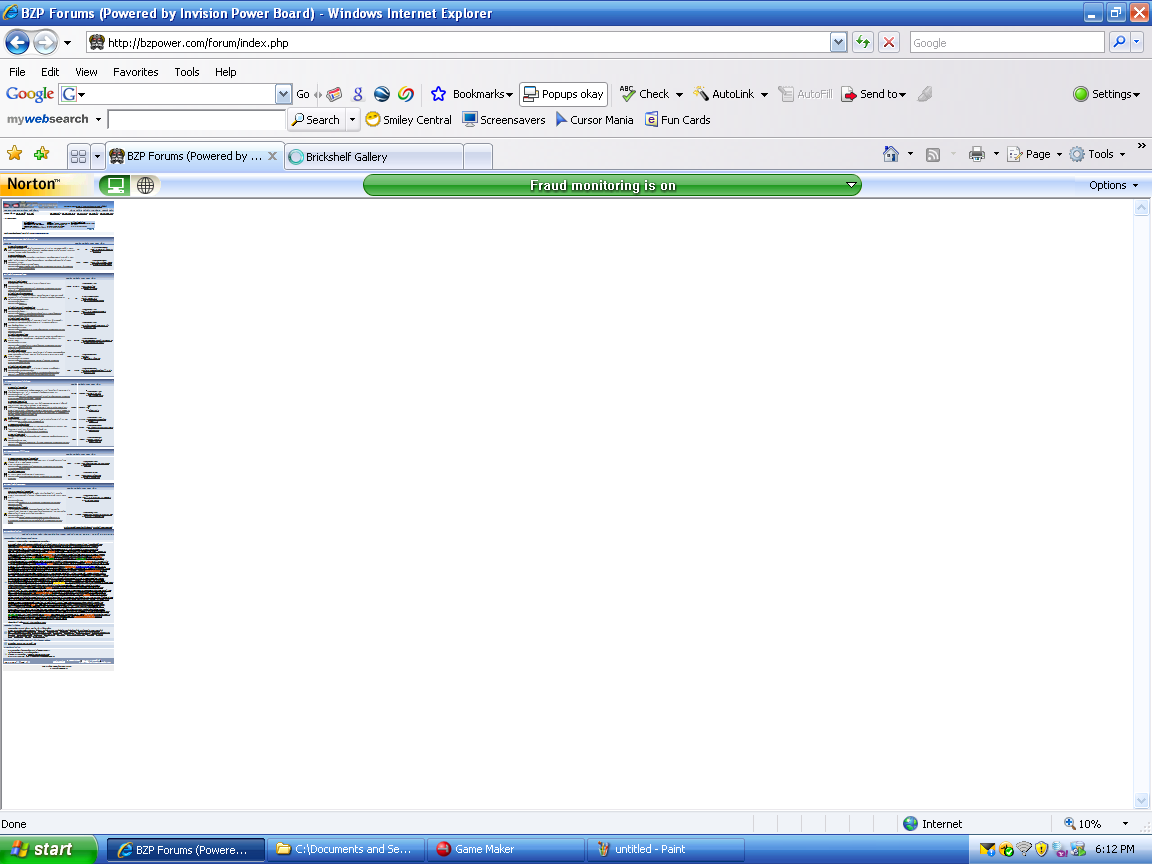Open the File menu

(x=17, y=72)
